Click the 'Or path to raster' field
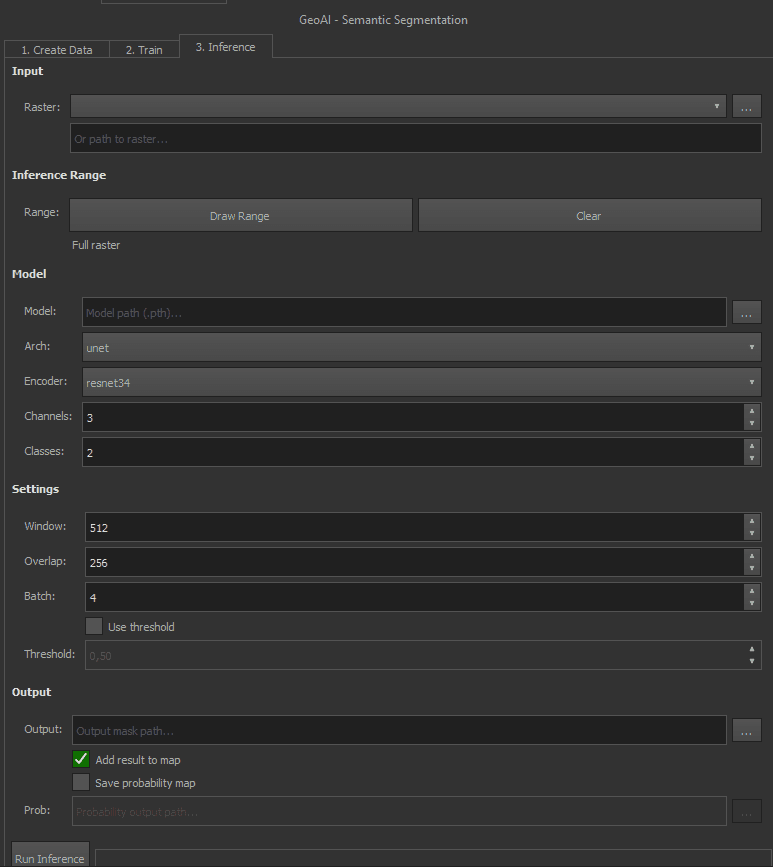The height and width of the screenshot is (867, 773). [x=416, y=138]
